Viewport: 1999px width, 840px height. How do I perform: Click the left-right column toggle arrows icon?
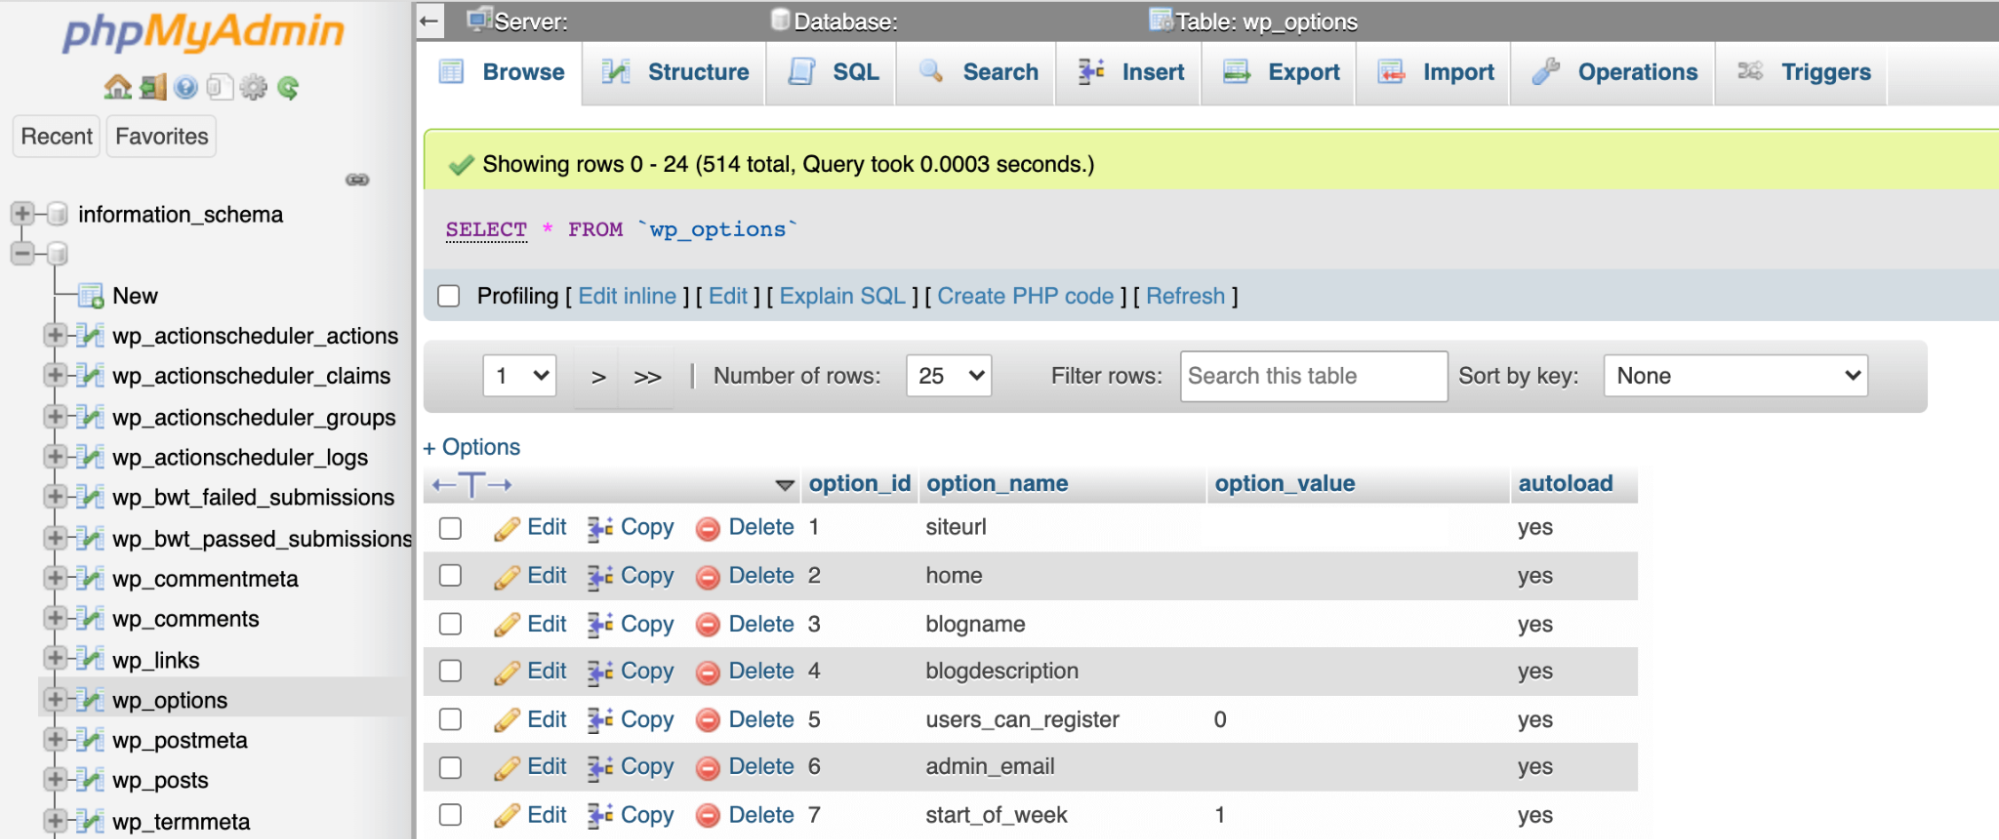472,485
